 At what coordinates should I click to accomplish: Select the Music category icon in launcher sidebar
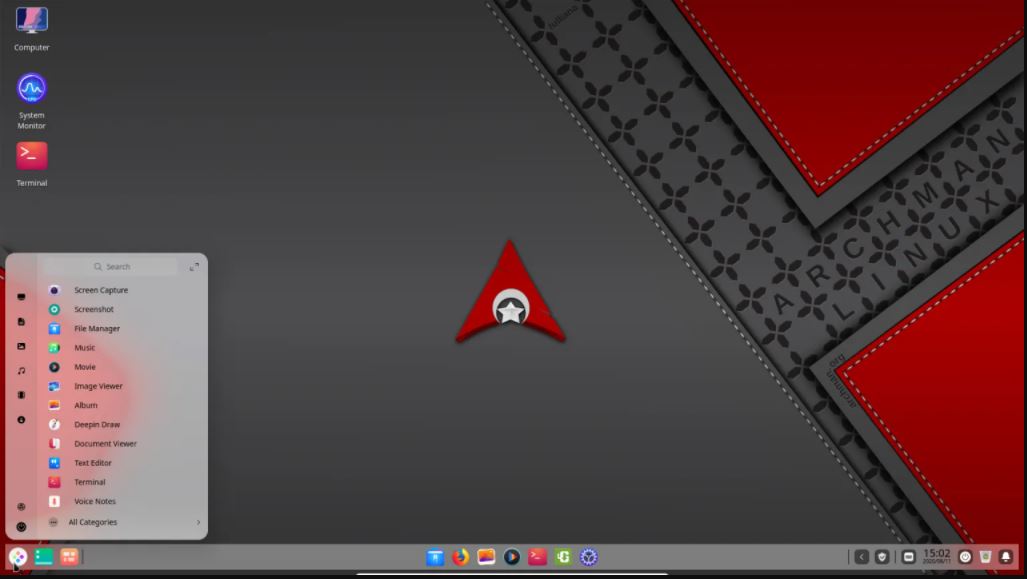pyautogui.click(x=22, y=370)
